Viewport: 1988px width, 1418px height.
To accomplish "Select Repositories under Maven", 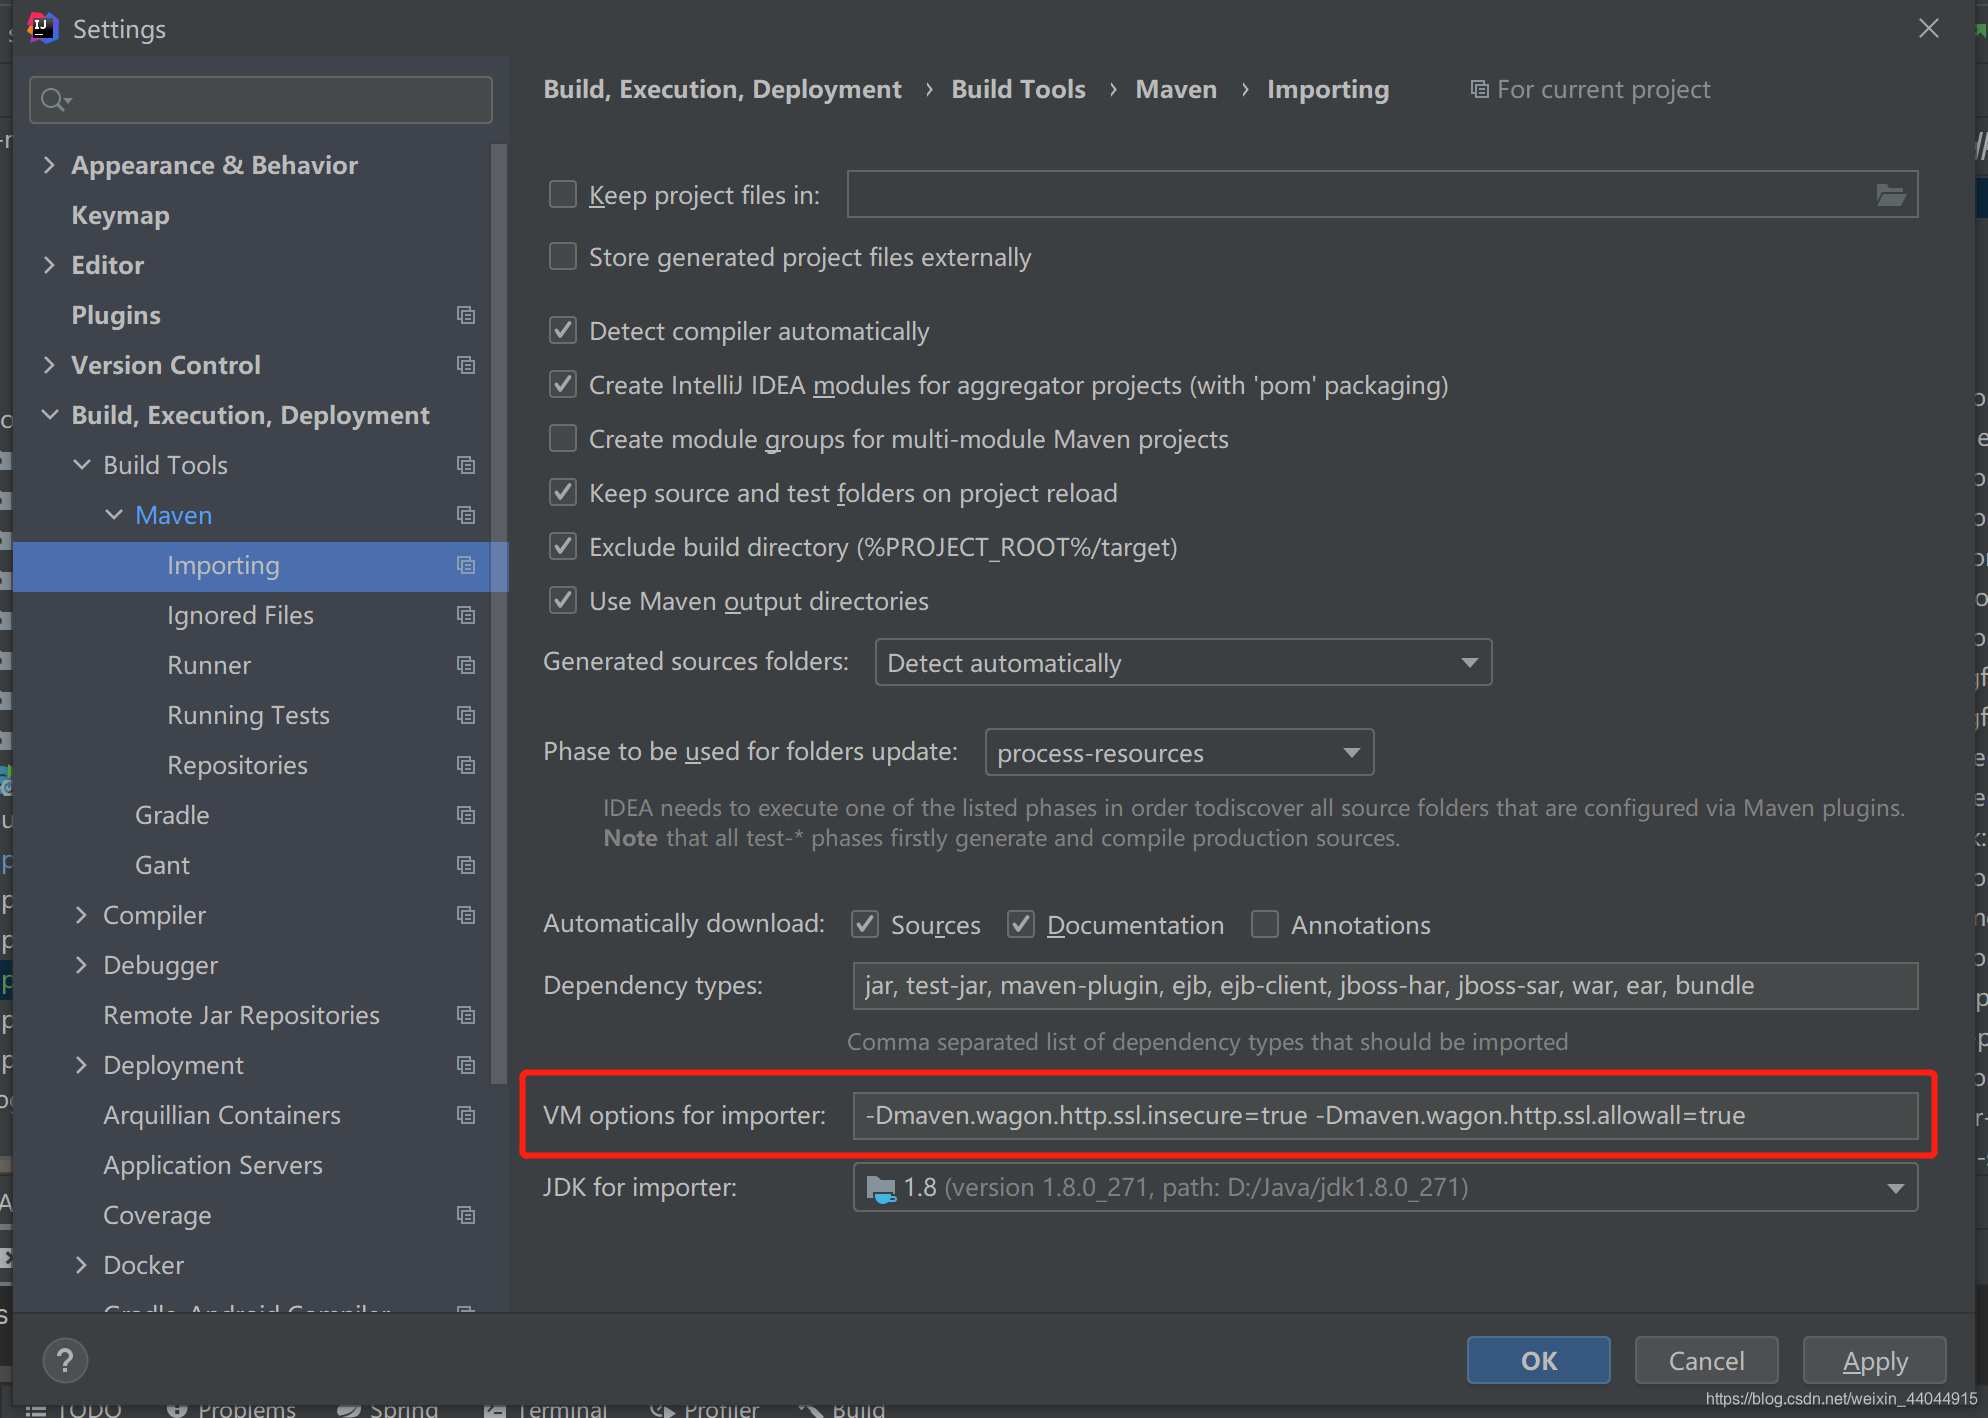I will pyautogui.click(x=237, y=765).
